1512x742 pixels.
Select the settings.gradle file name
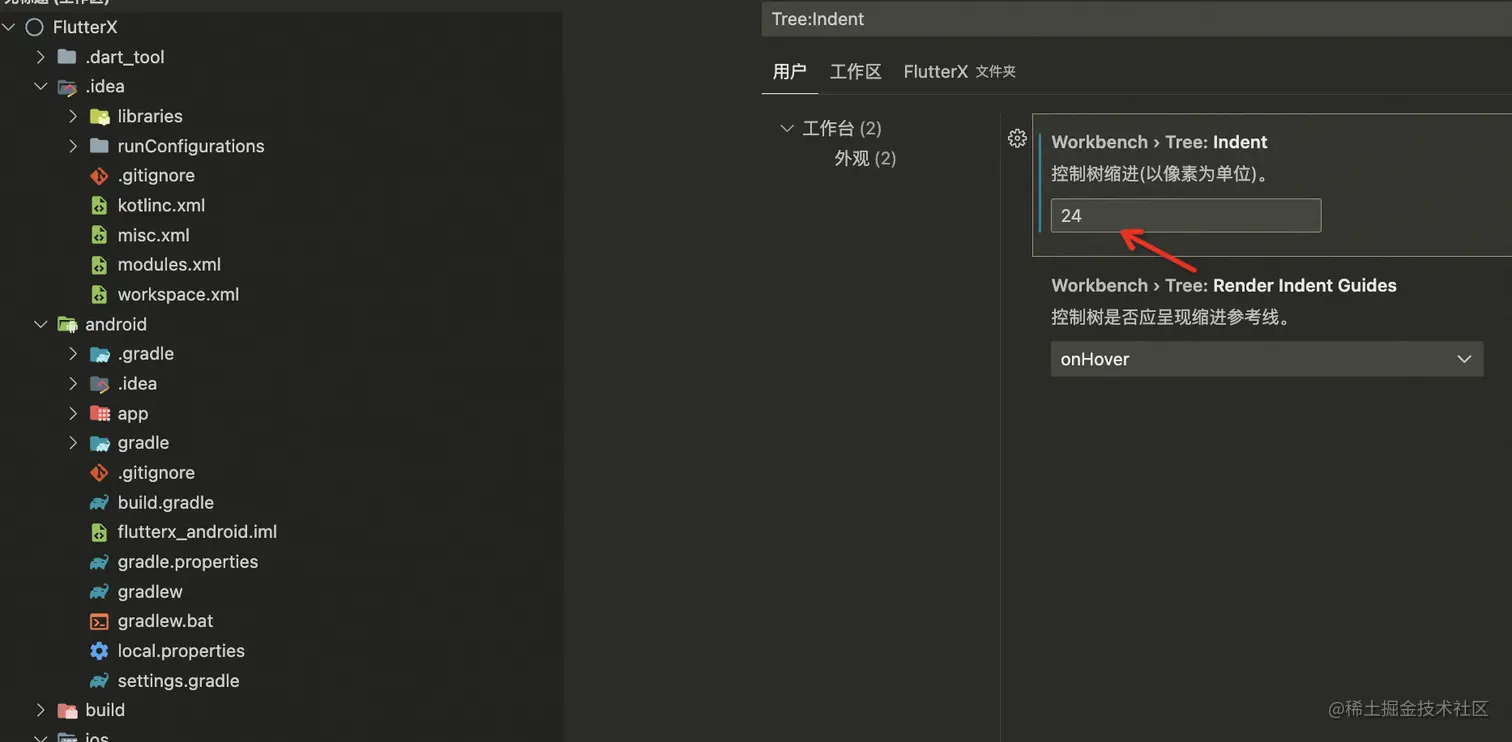click(x=178, y=681)
